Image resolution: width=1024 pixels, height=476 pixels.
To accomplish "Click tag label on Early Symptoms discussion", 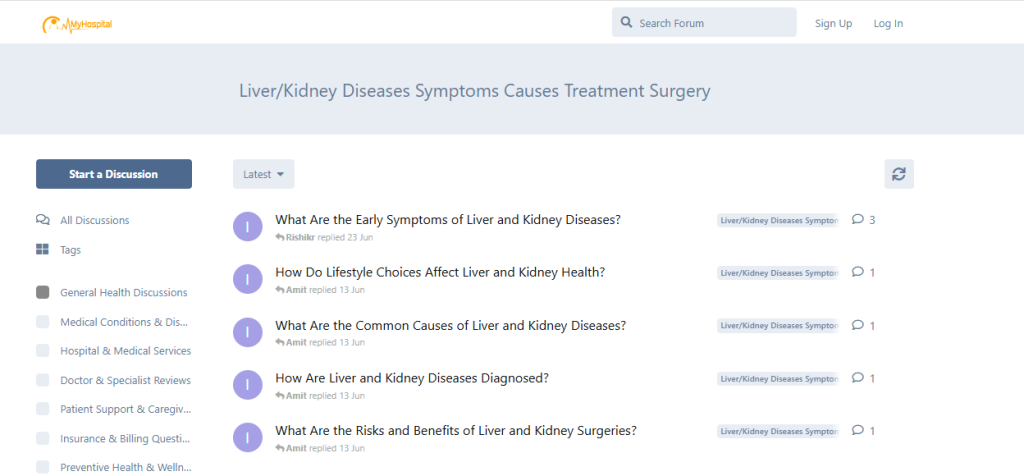I will 778,220.
